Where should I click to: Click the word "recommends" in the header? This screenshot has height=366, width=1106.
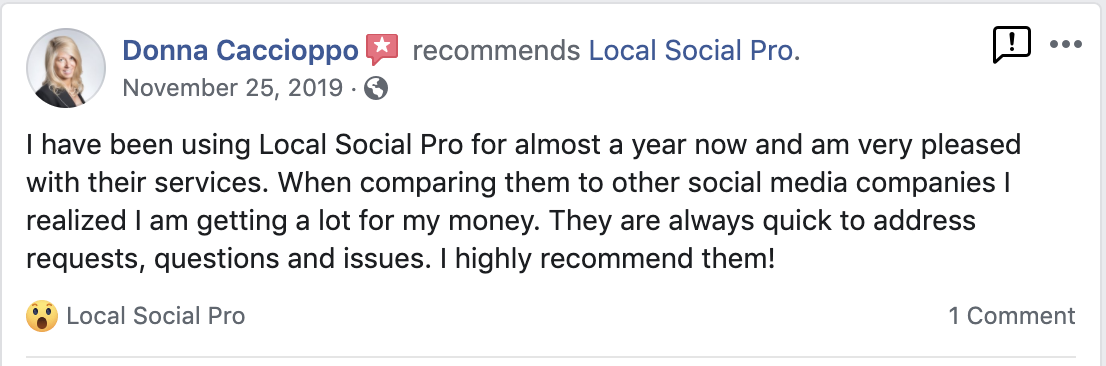tap(496, 50)
